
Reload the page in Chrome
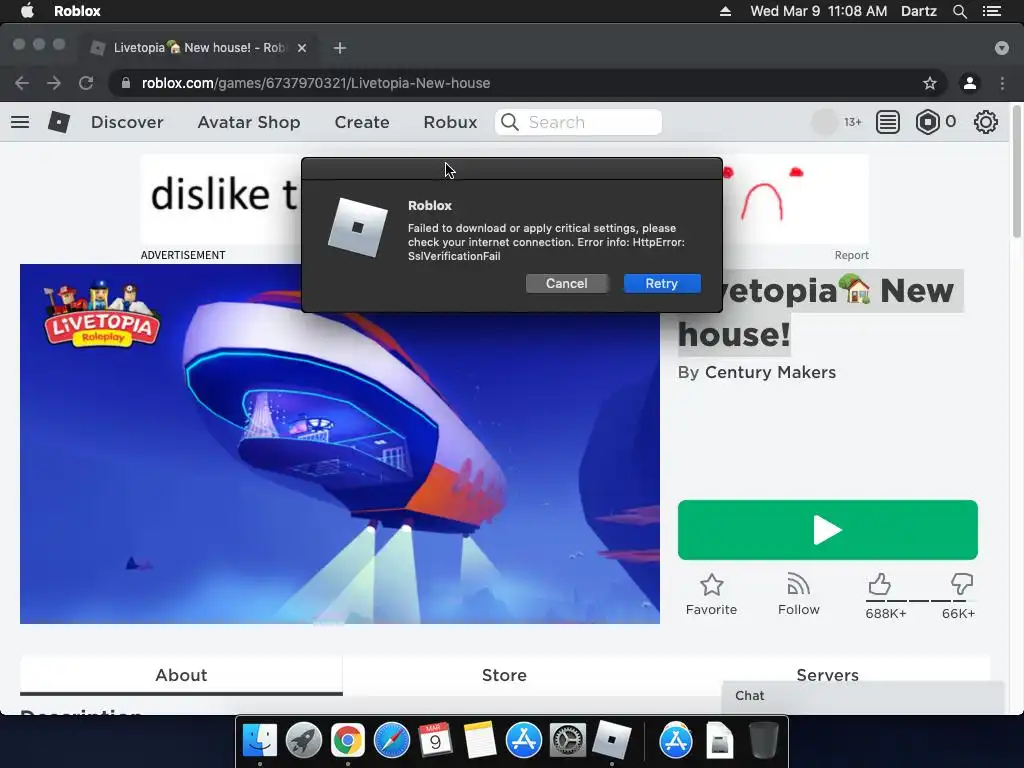pos(86,83)
